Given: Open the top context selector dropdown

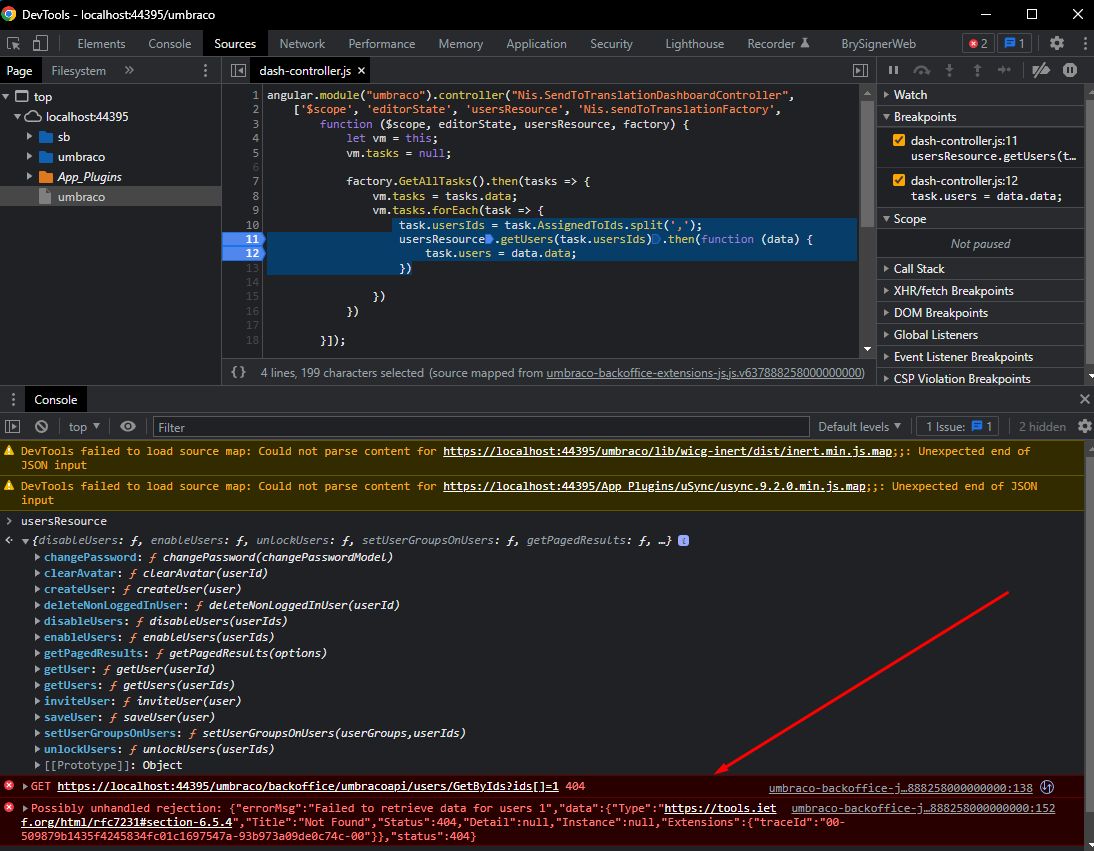Looking at the screenshot, I should tap(84, 426).
